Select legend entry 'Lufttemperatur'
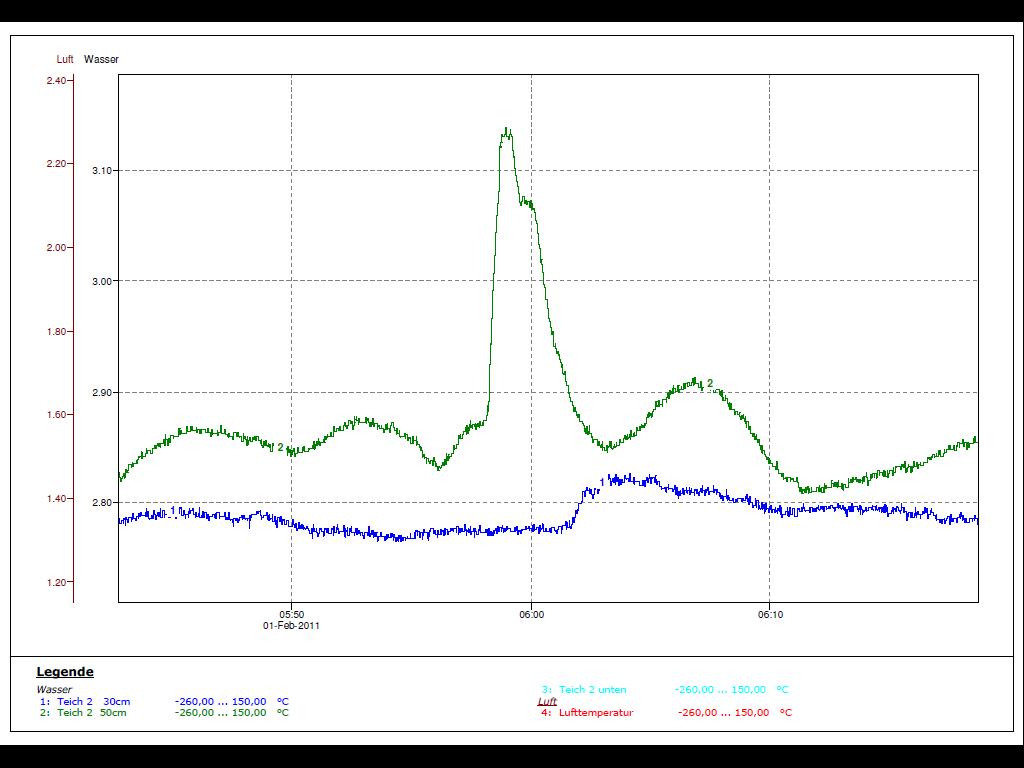The image size is (1024, 768). pyautogui.click(x=595, y=713)
